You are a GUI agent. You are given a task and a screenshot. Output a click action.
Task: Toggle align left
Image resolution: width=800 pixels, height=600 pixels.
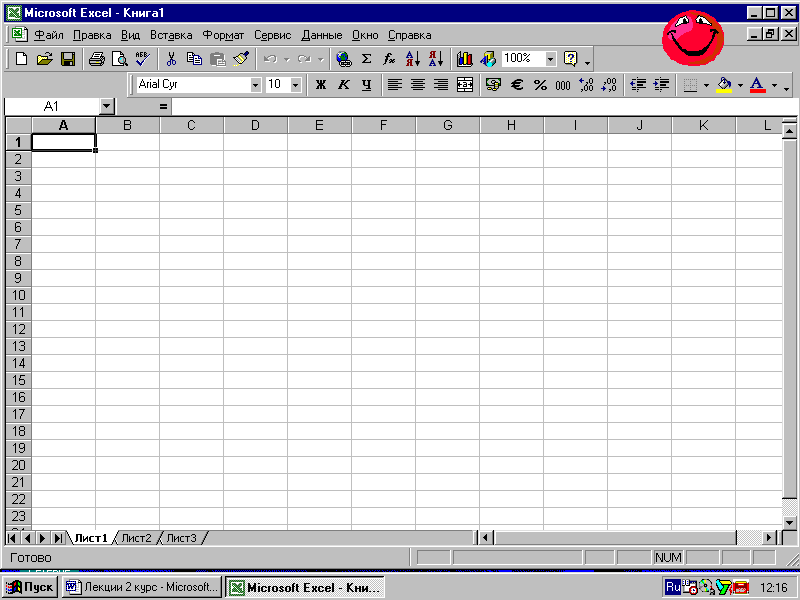coord(395,85)
